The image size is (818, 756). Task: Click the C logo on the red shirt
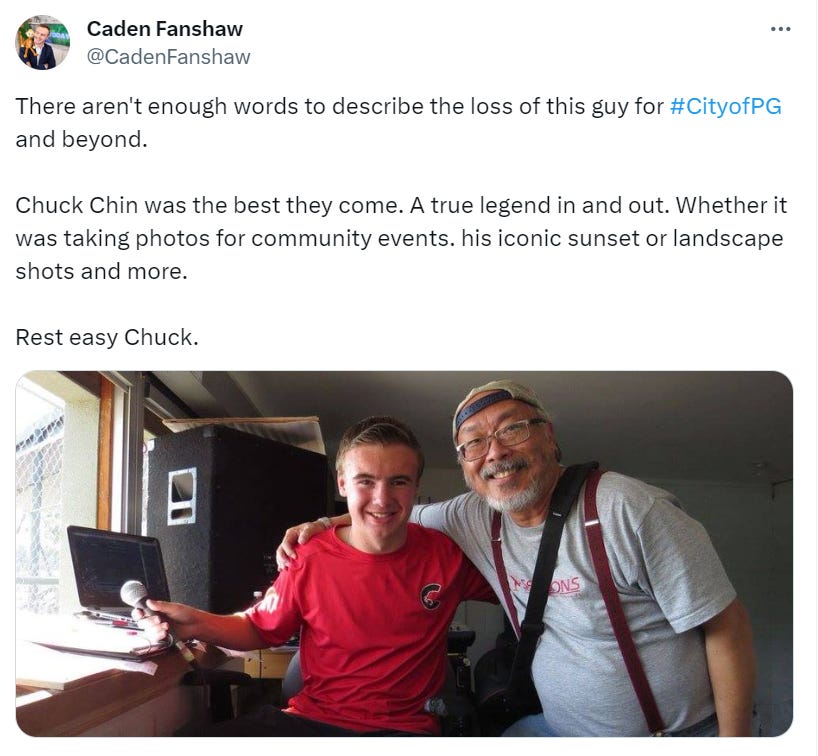point(431,596)
